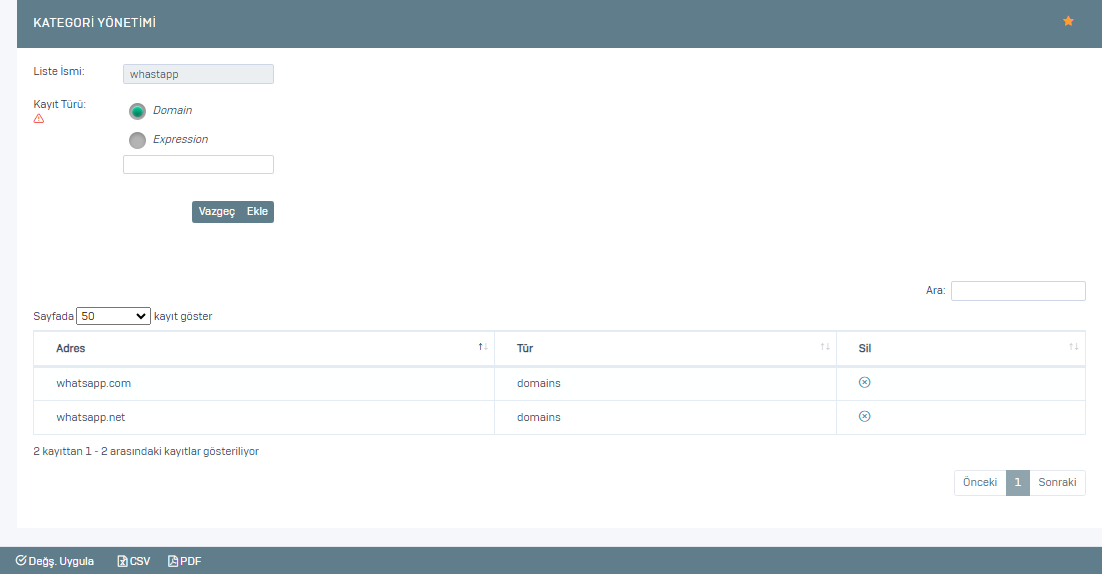Delete the whatsapp.com entry
Image resolution: width=1102 pixels, height=574 pixels.
[864, 382]
